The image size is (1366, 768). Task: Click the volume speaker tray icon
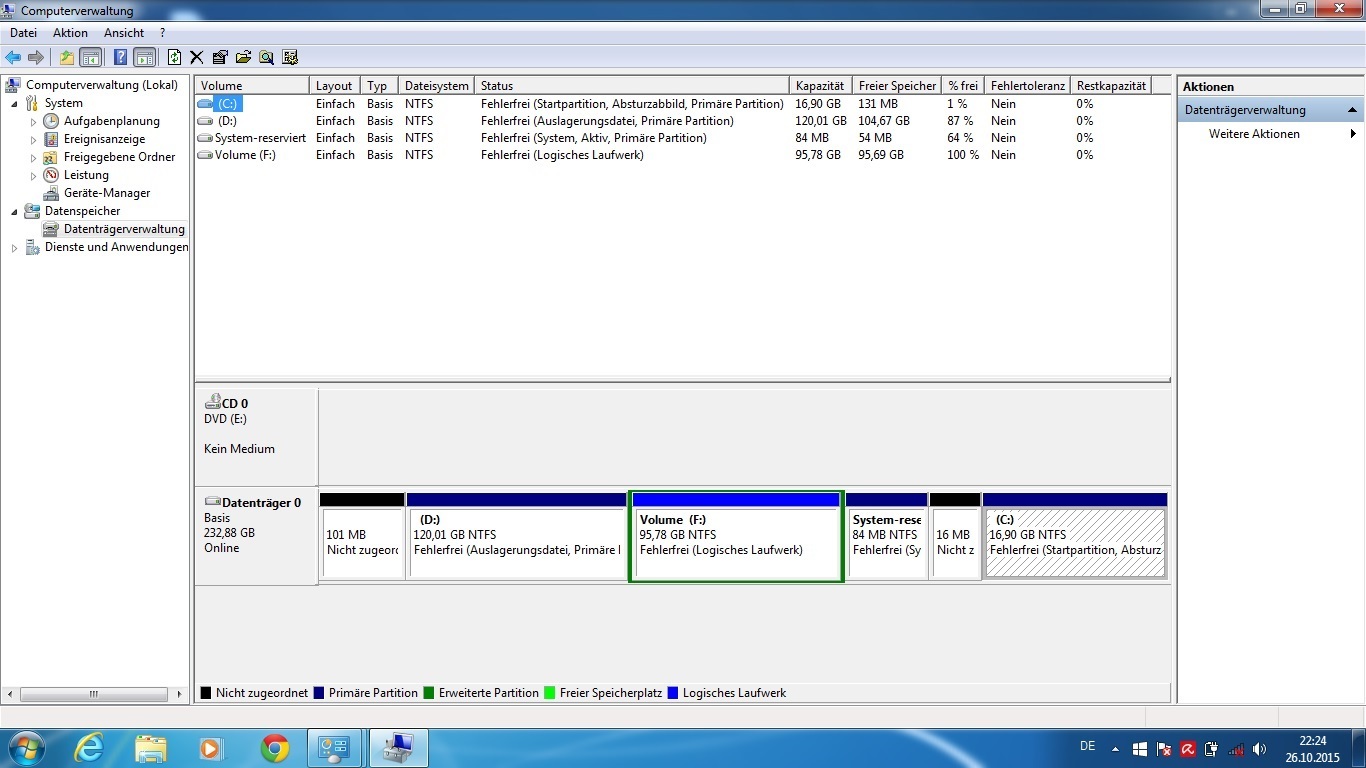[x=1259, y=749]
